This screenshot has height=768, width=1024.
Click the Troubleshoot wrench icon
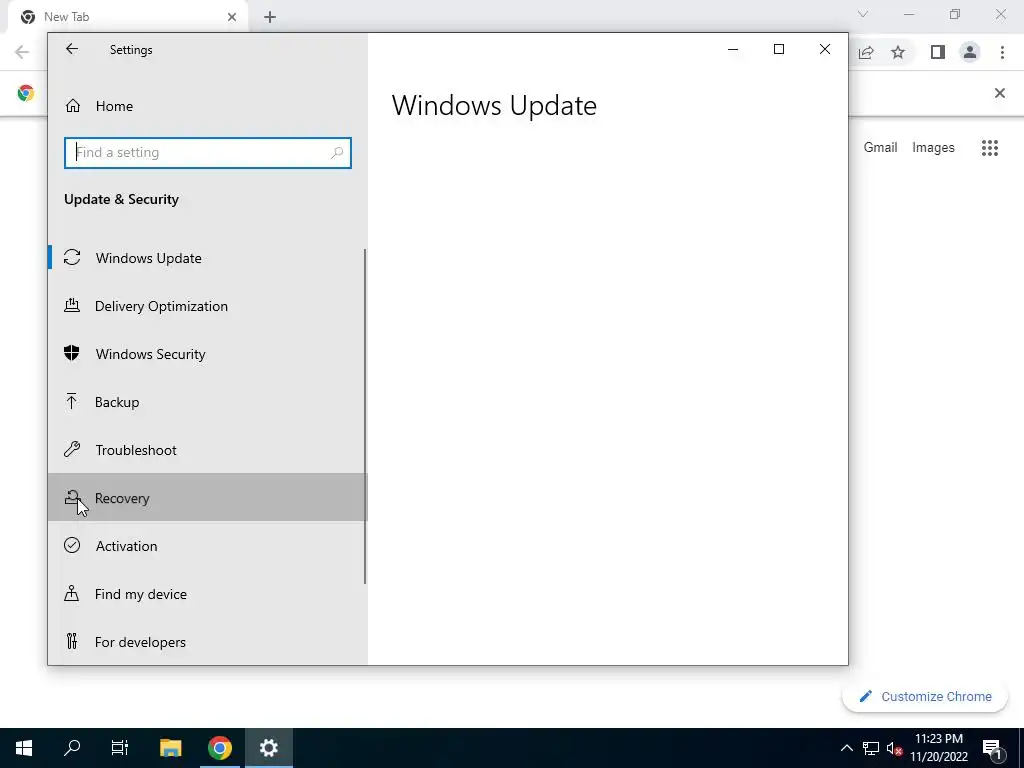[72, 449]
